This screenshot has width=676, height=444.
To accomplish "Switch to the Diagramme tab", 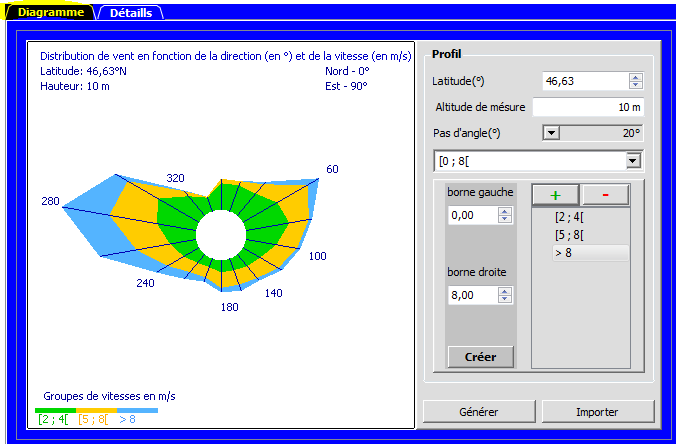I will coord(50,12).
